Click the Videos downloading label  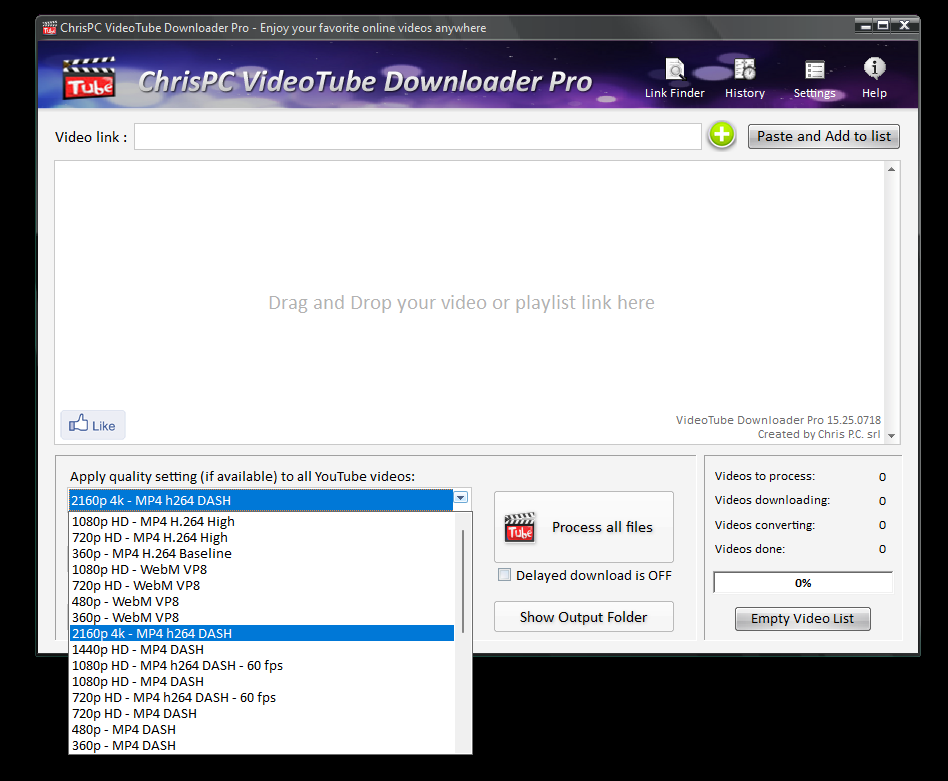point(772,500)
